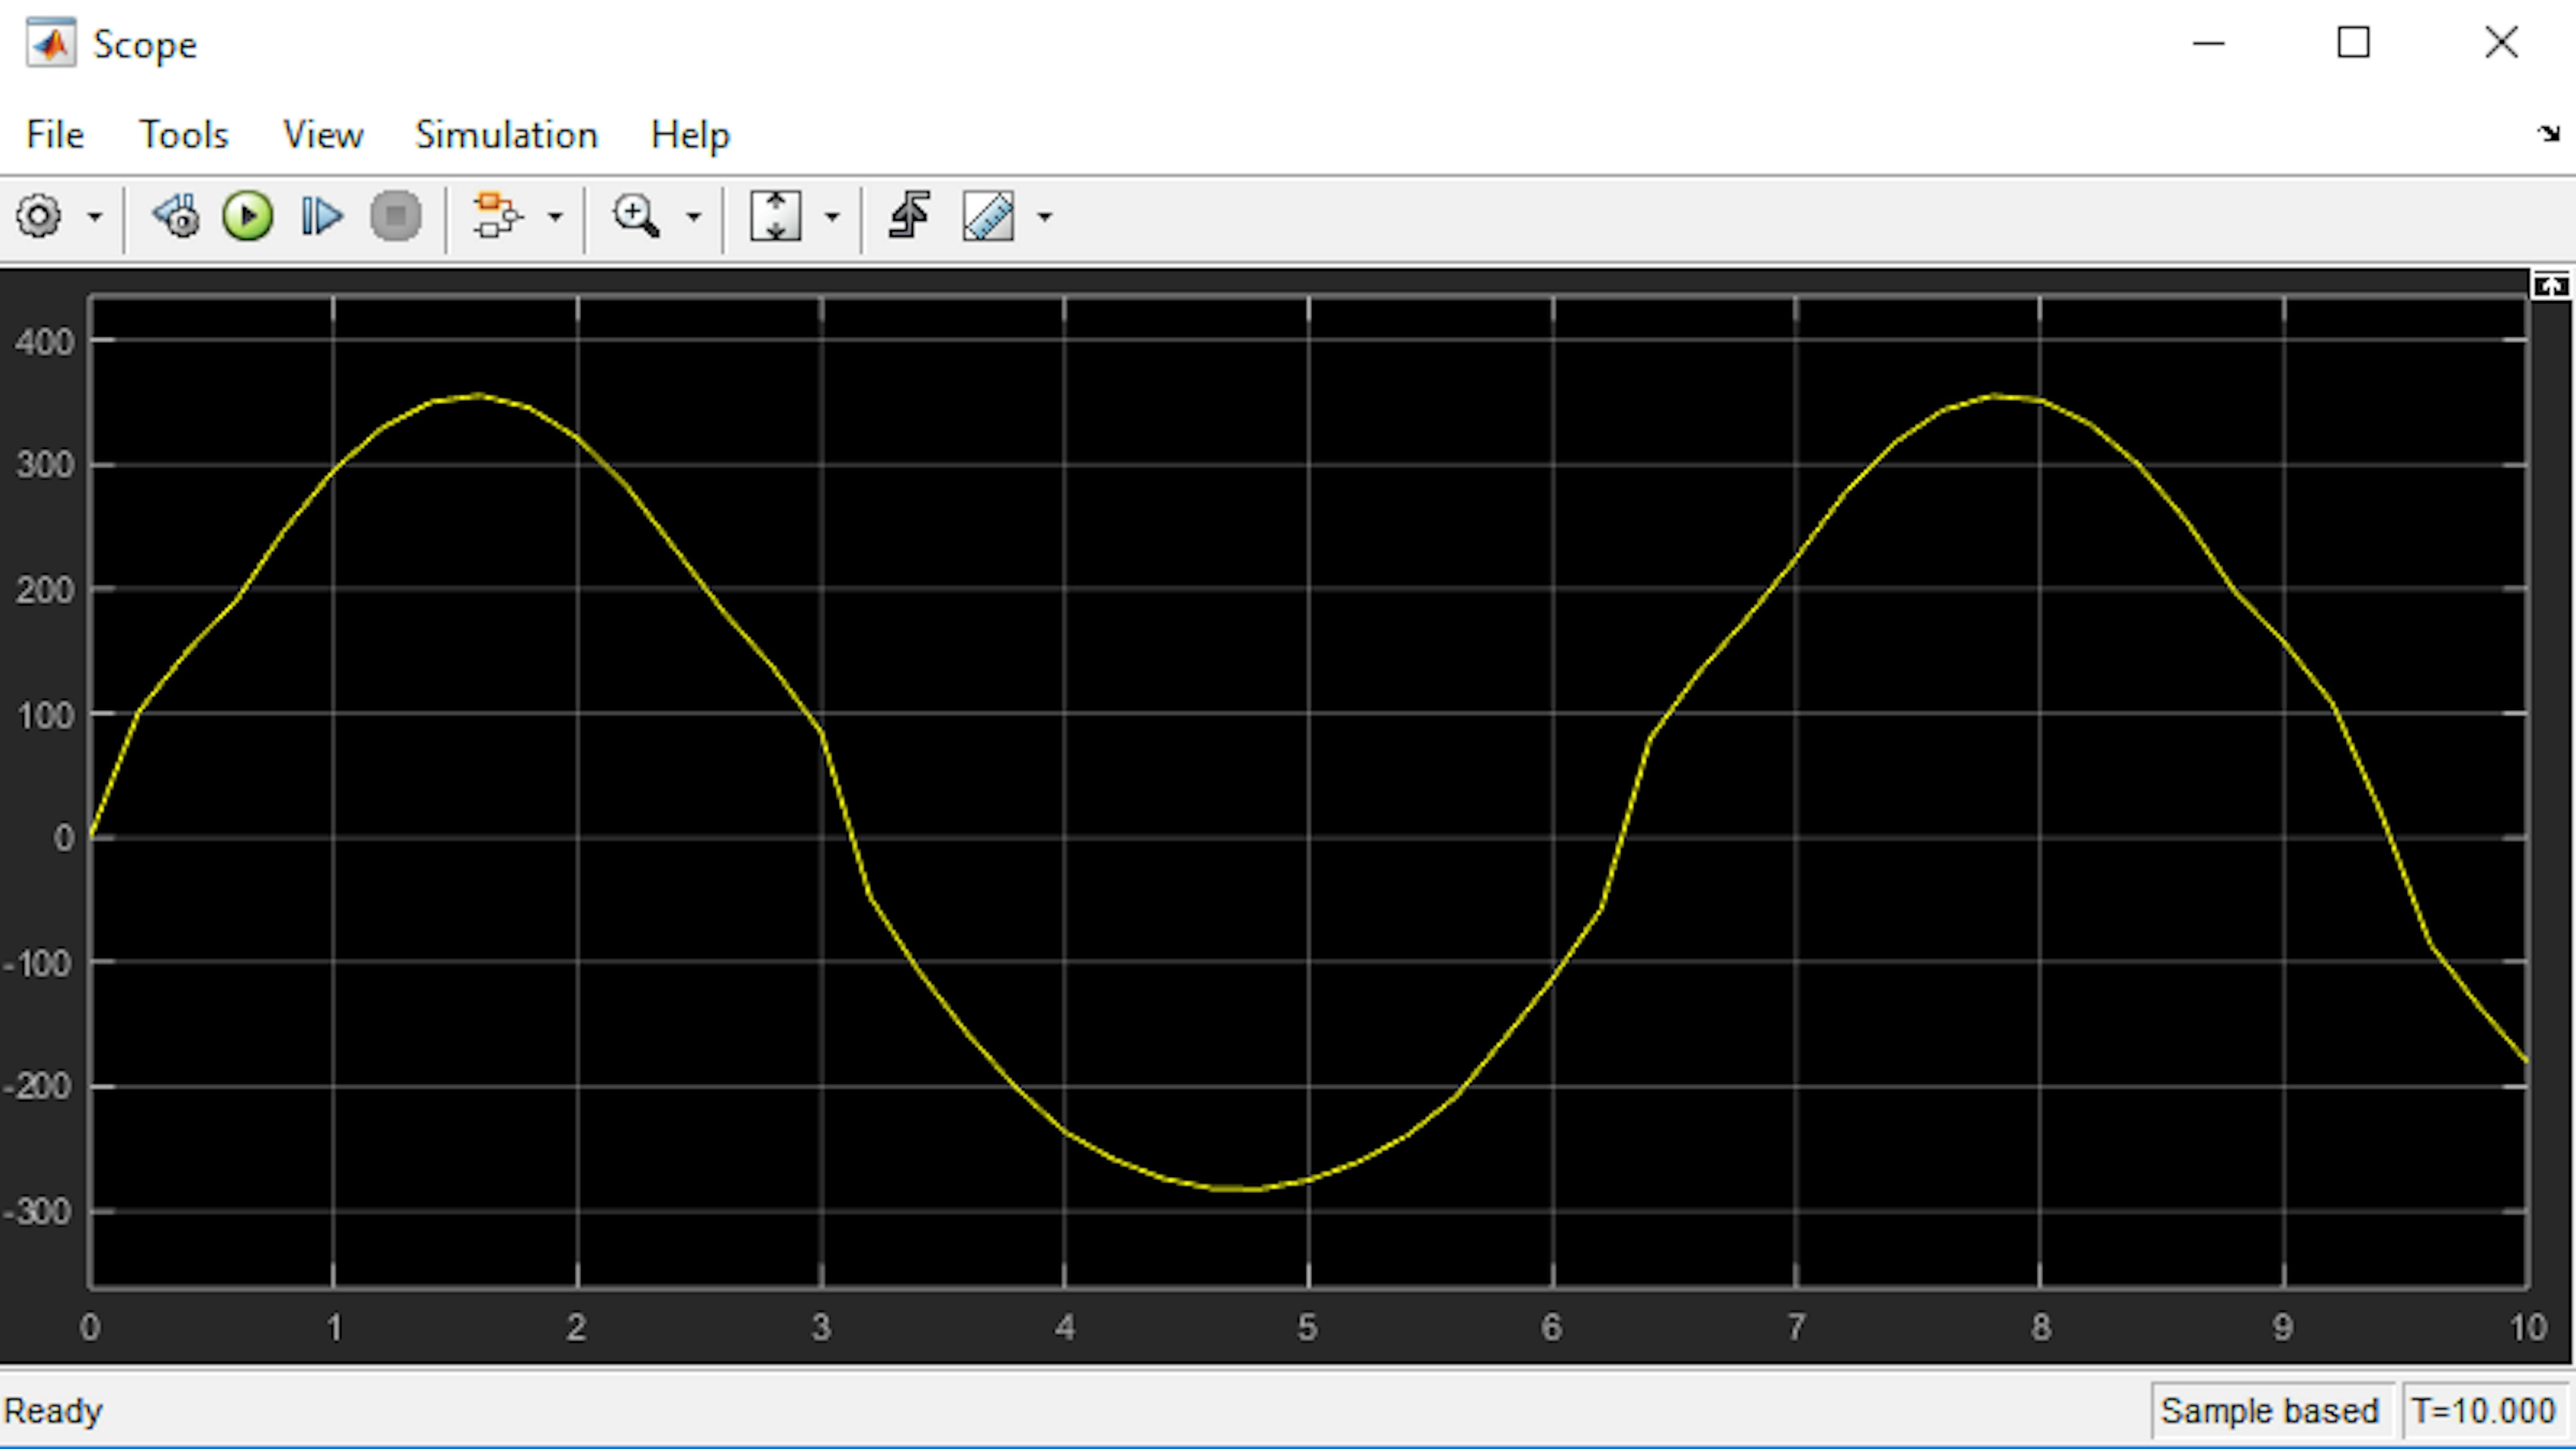Click the Sample based status label
The width and height of the screenshot is (2576, 1449).
2269,1410
